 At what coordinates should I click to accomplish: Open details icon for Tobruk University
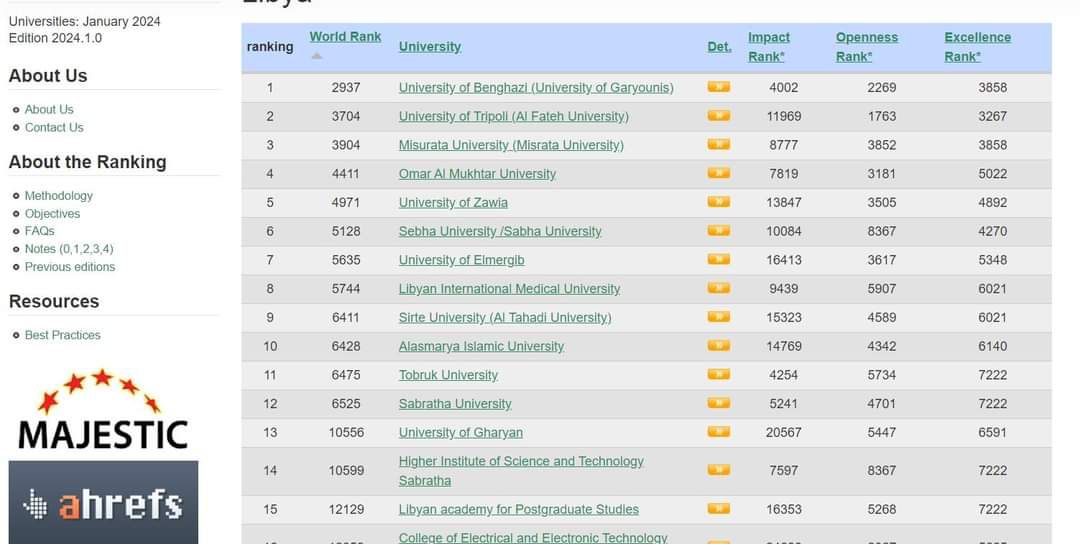pyautogui.click(x=718, y=375)
